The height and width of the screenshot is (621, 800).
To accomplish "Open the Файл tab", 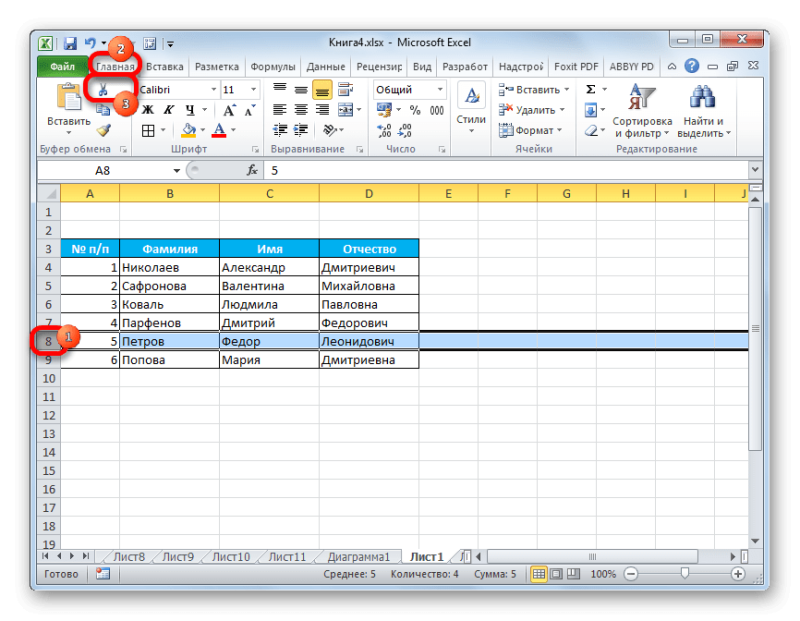I will tap(62, 67).
